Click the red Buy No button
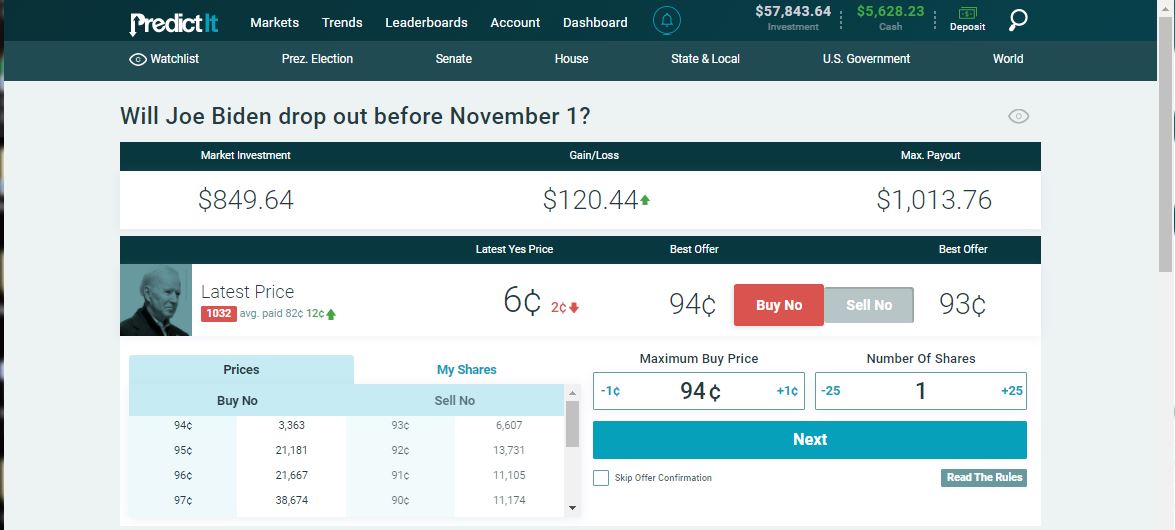 coord(779,305)
